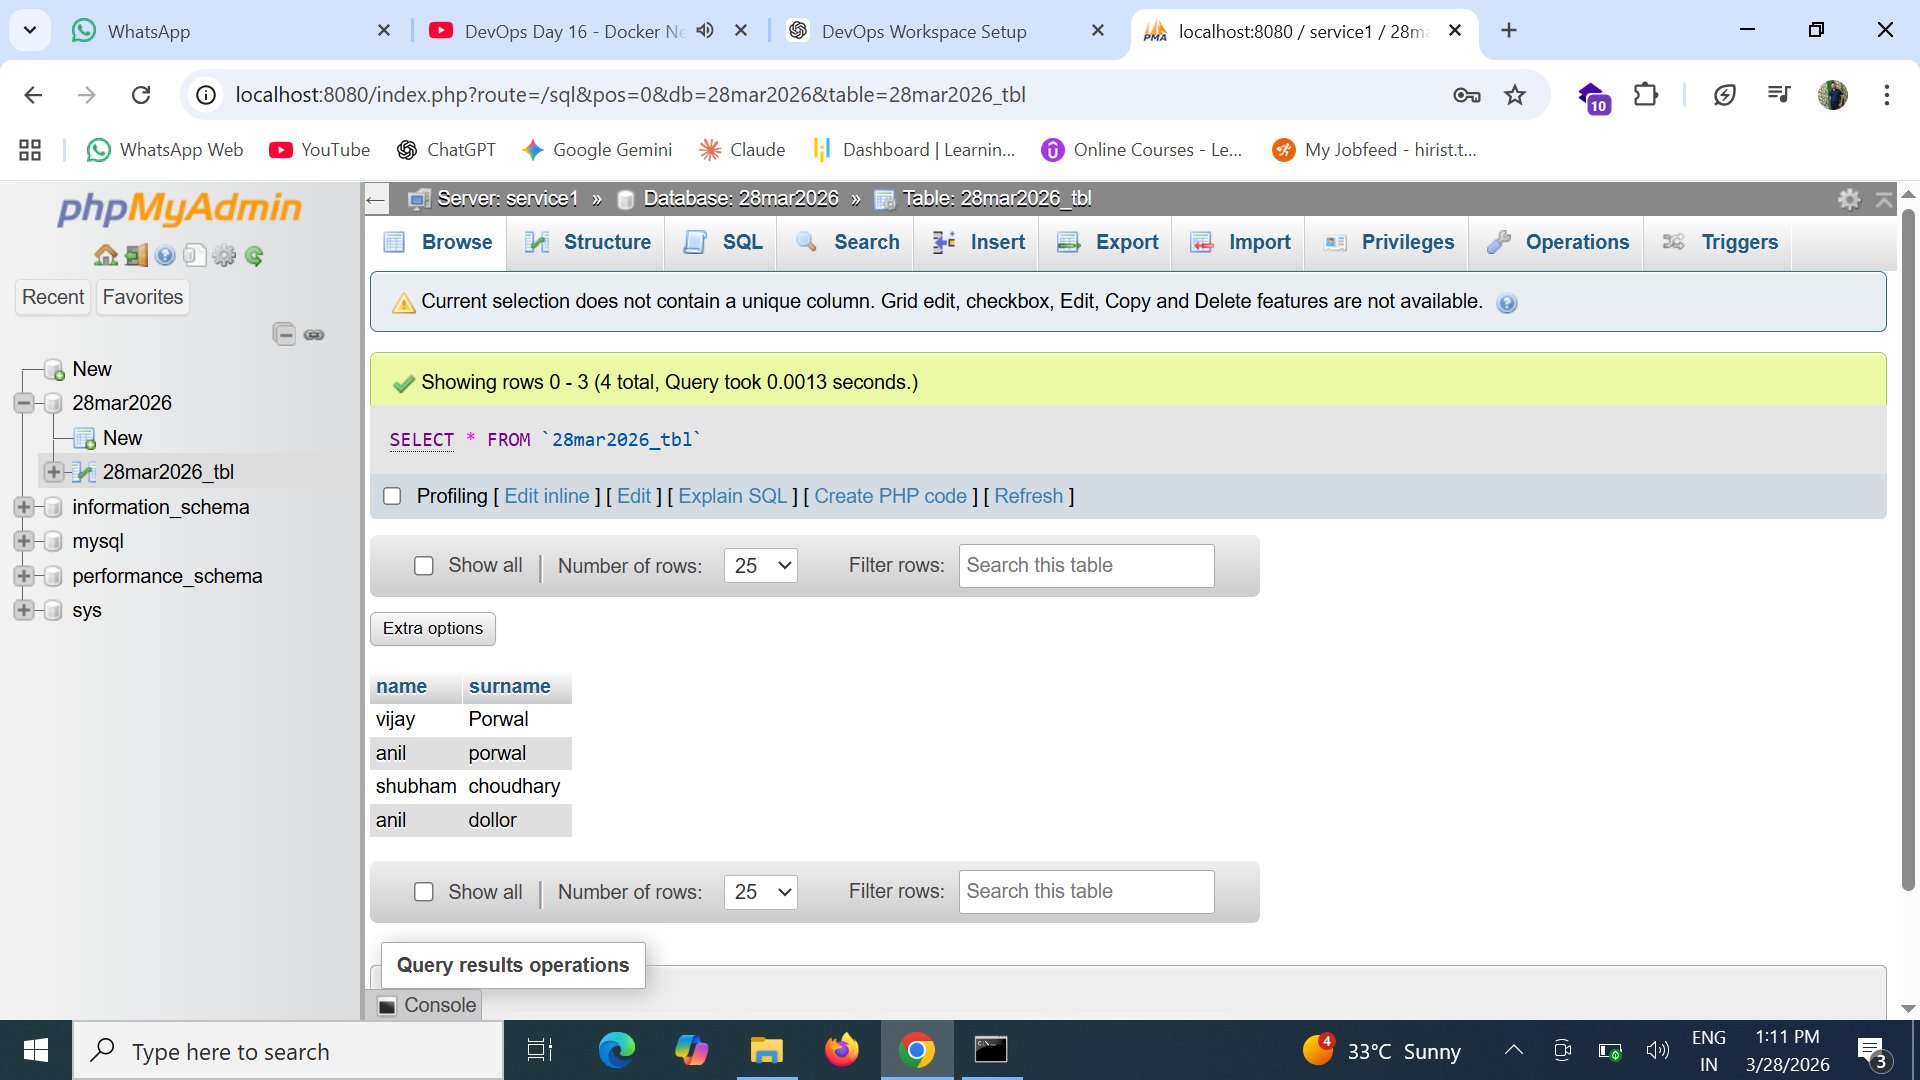This screenshot has width=1920, height=1080.
Task: Expand the information_schema database node
Action: [x=24, y=507]
